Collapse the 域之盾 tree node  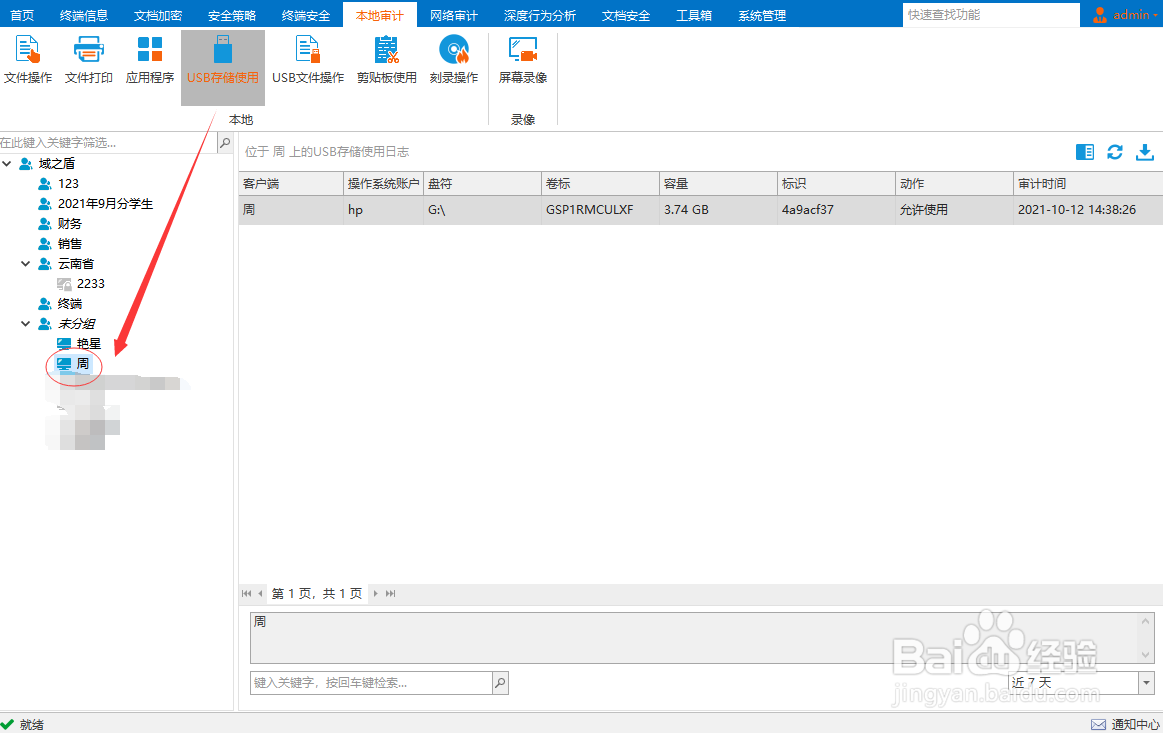pos(8,163)
